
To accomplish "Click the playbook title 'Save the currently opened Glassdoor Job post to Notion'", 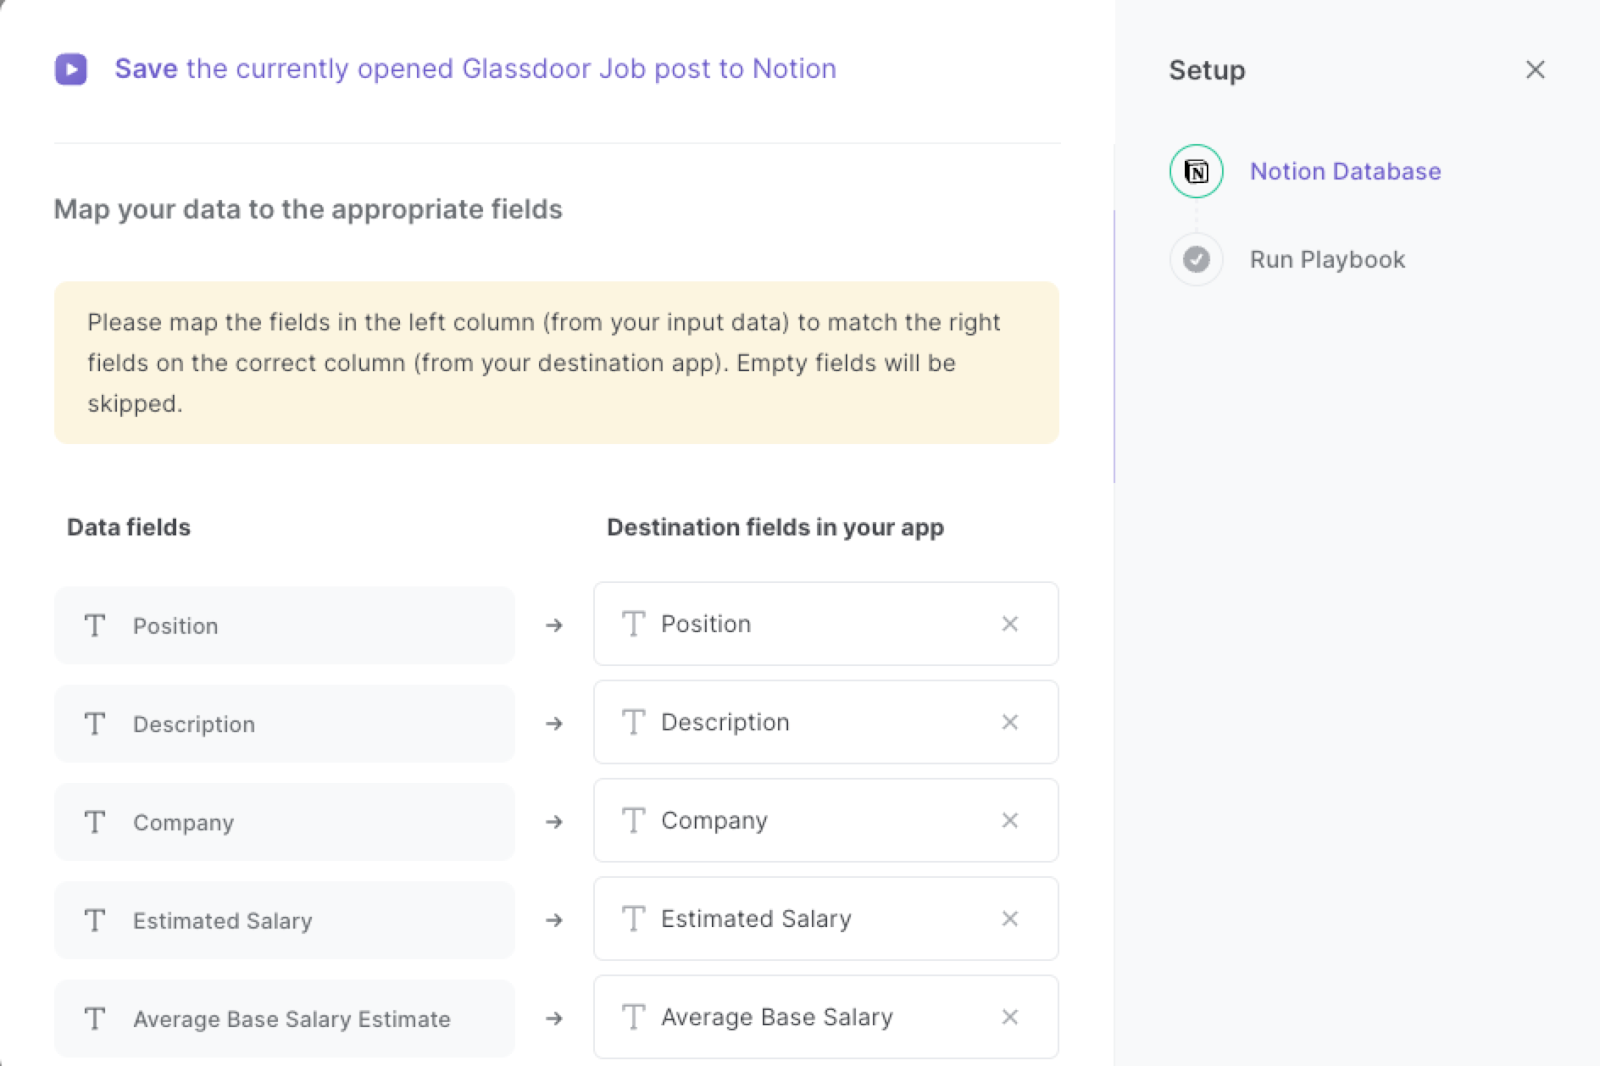I will (475, 69).
